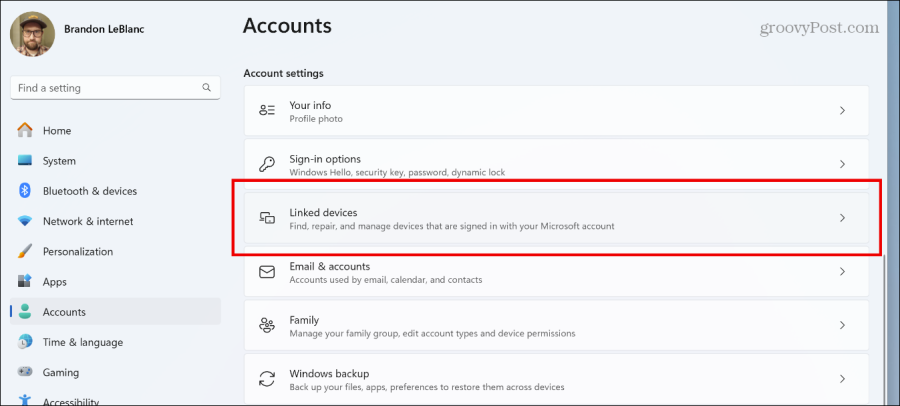
Task: Open System settings section
Action: click(x=115, y=161)
